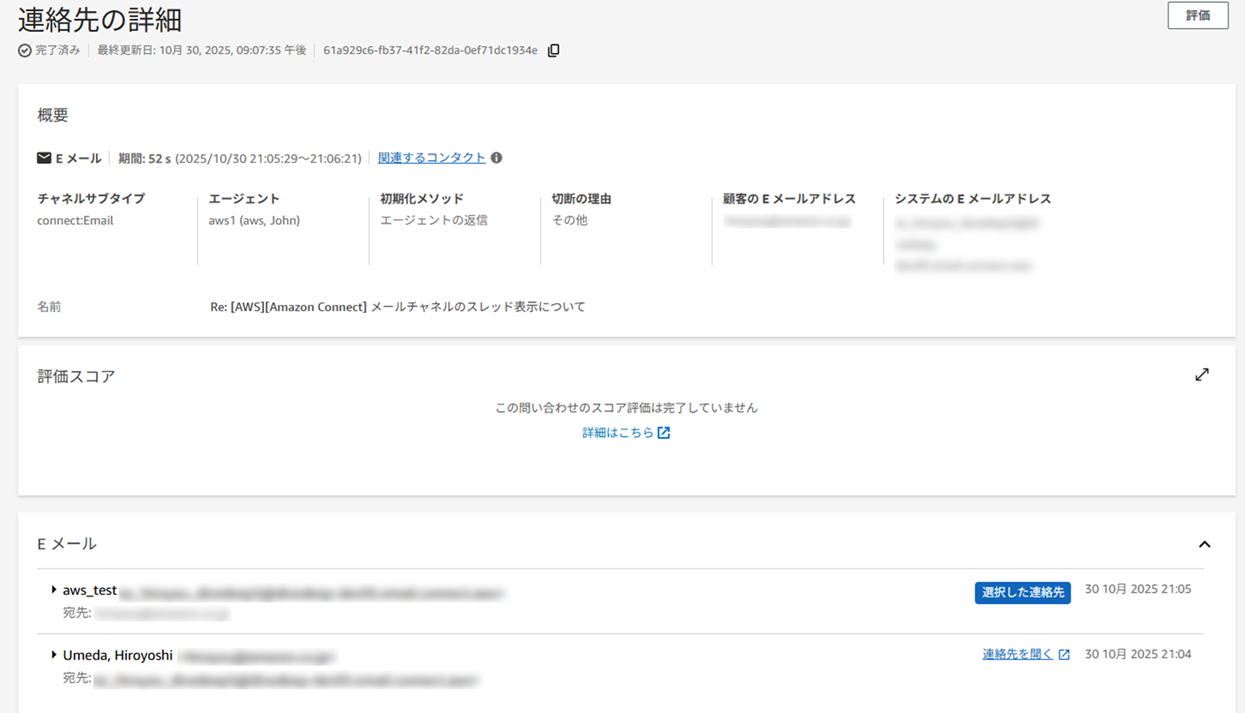Click the envelope icon beside E メール
The image size is (1245, 713).
44,158
